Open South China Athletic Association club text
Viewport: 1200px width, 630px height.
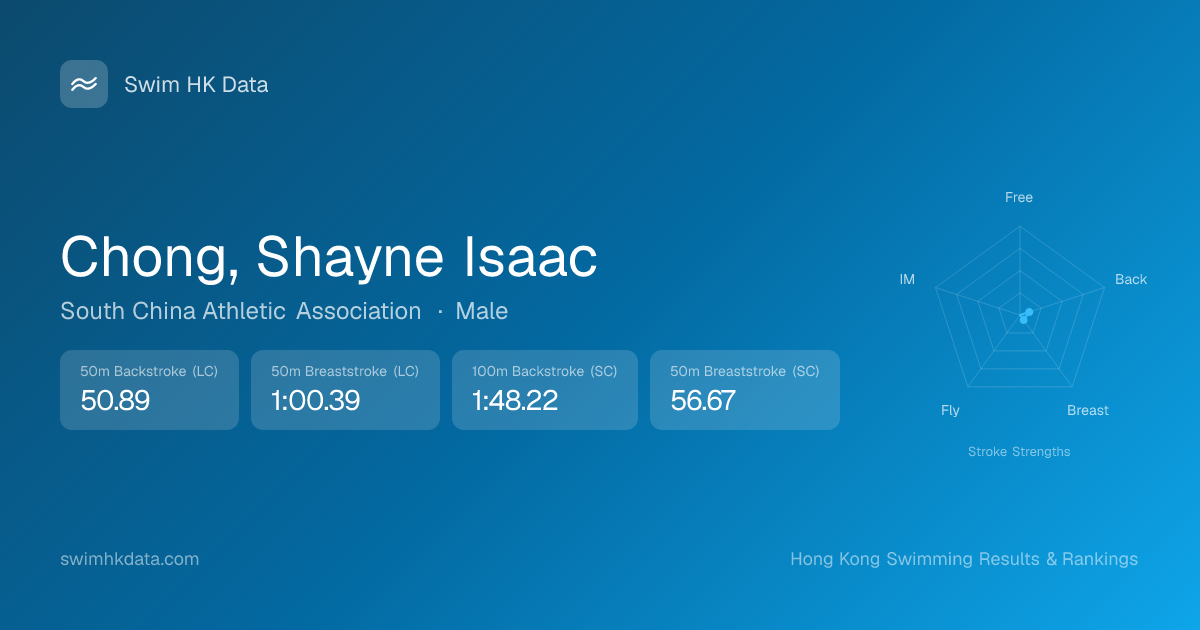[x=240, y=311]
